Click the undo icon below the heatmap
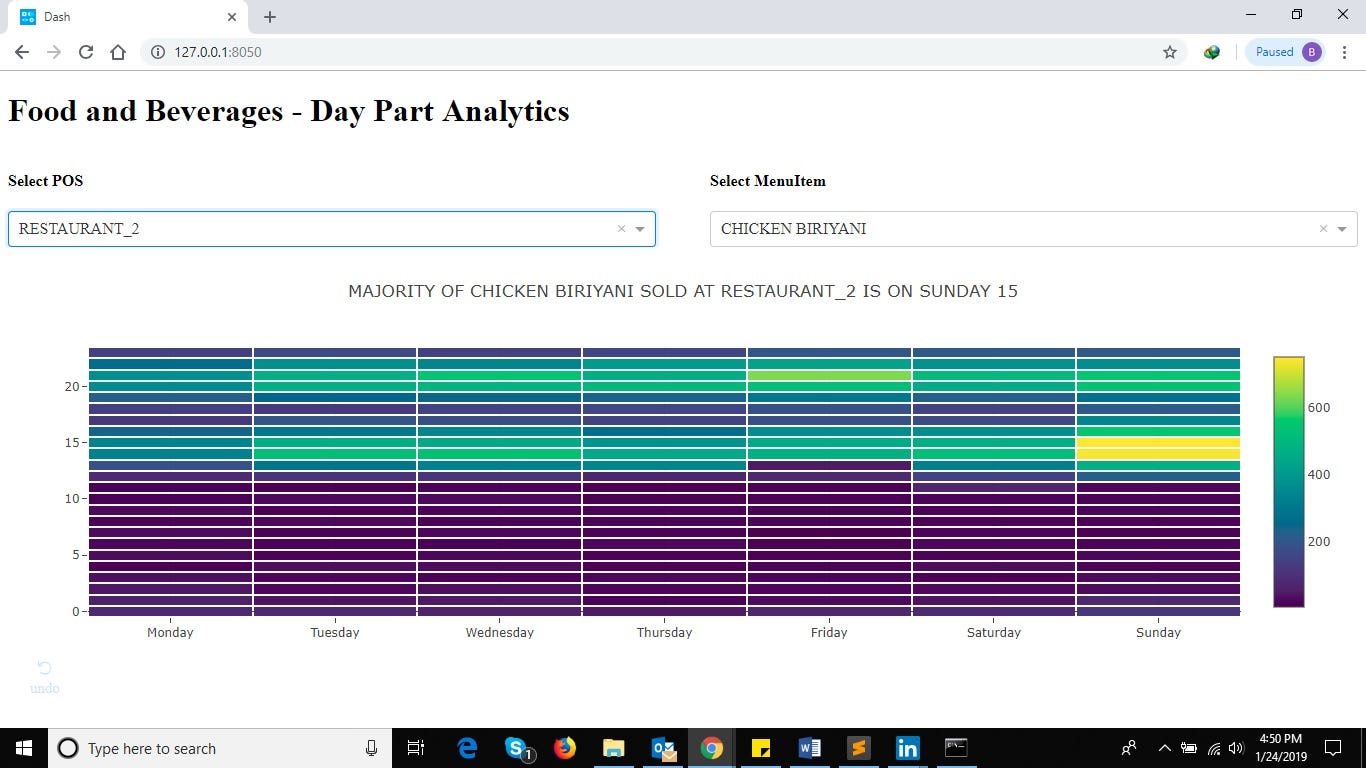This screenshot has height=768, width=1366. tap(44, 669)
